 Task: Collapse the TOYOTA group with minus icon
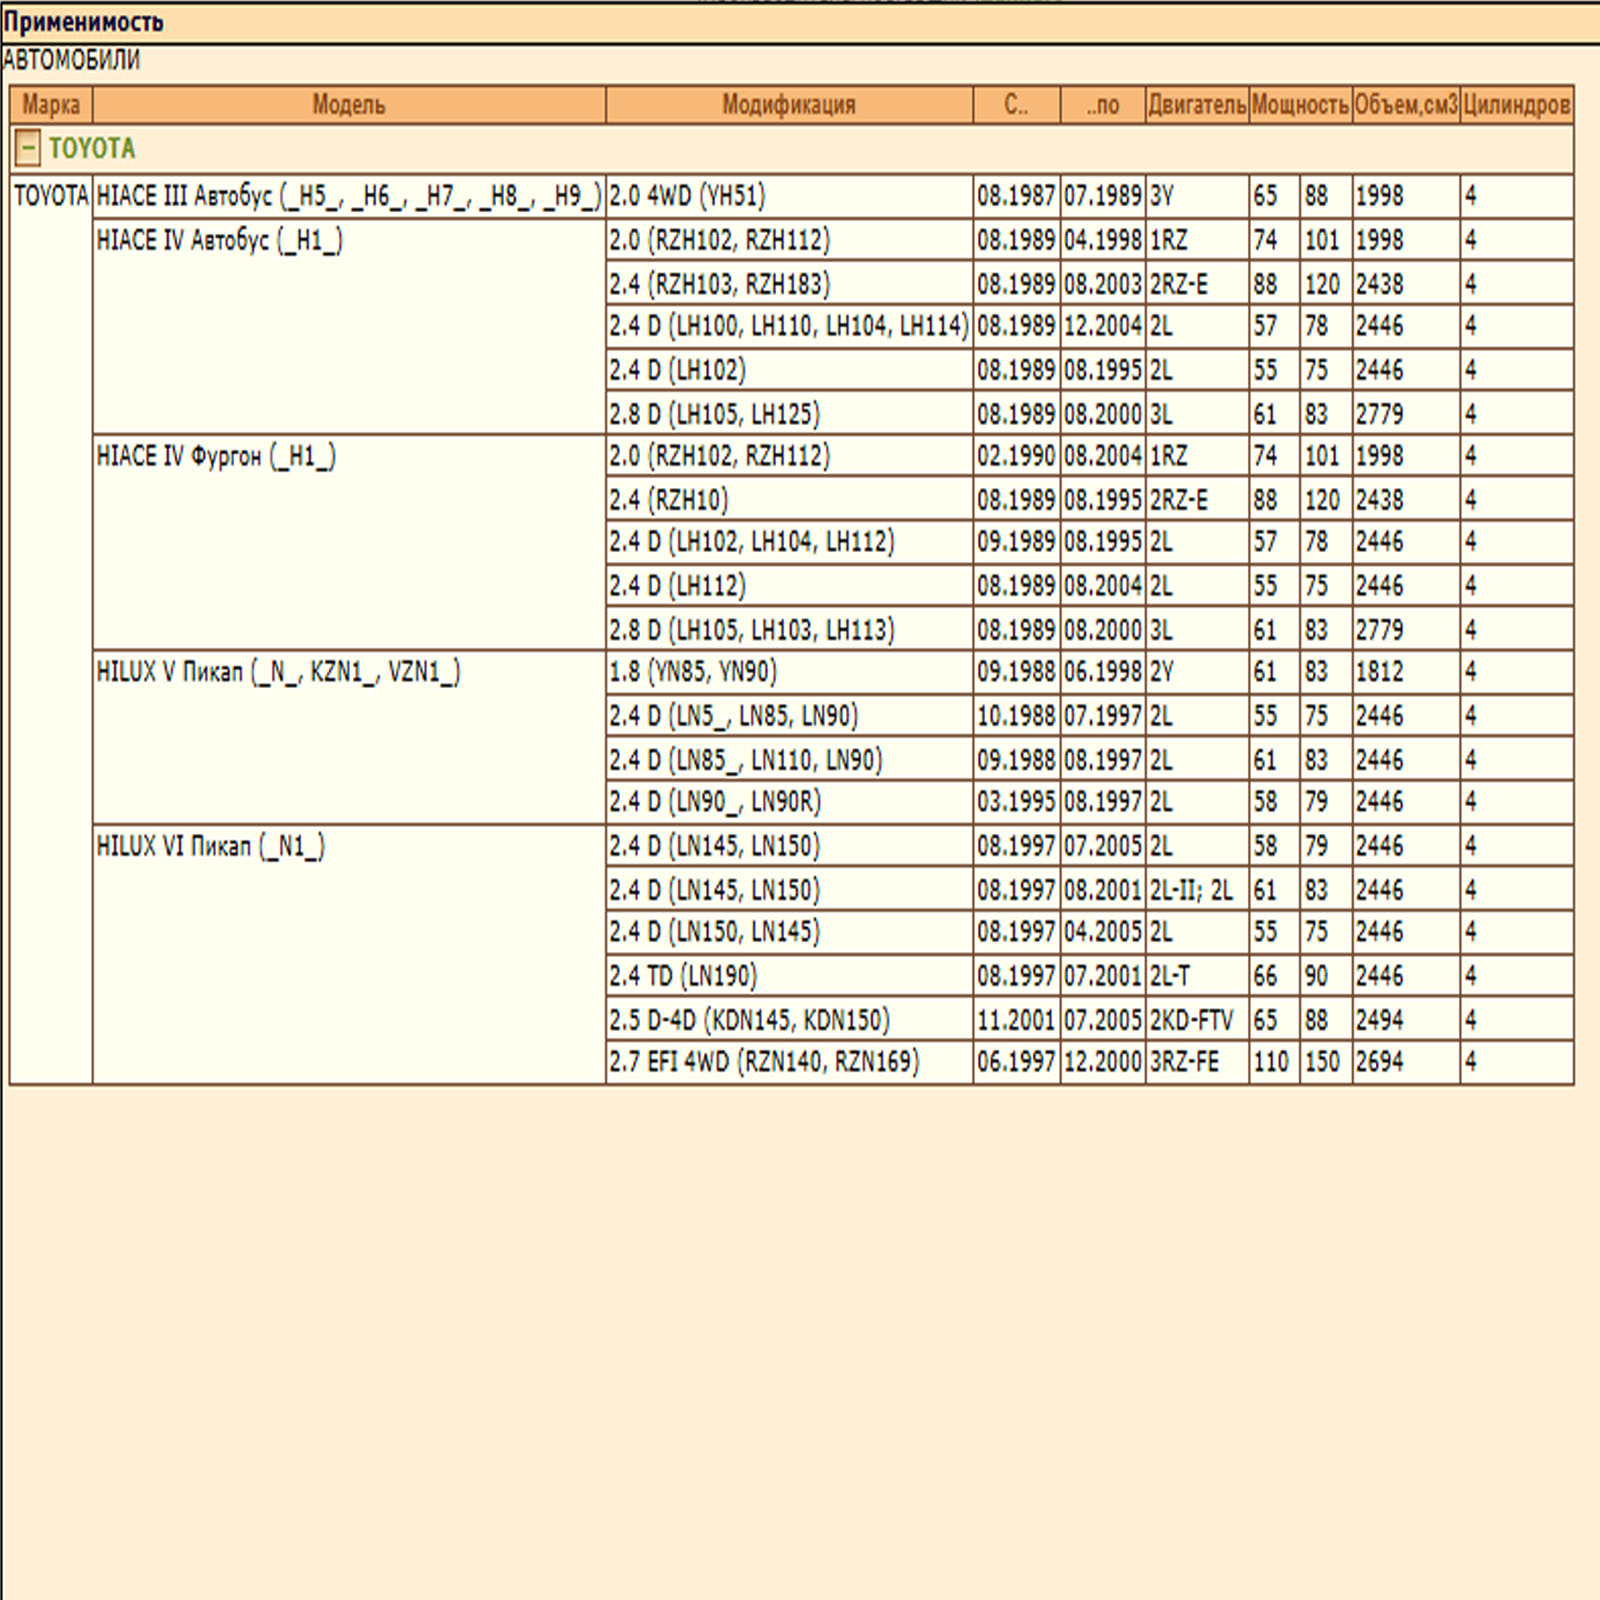[28, 149]
